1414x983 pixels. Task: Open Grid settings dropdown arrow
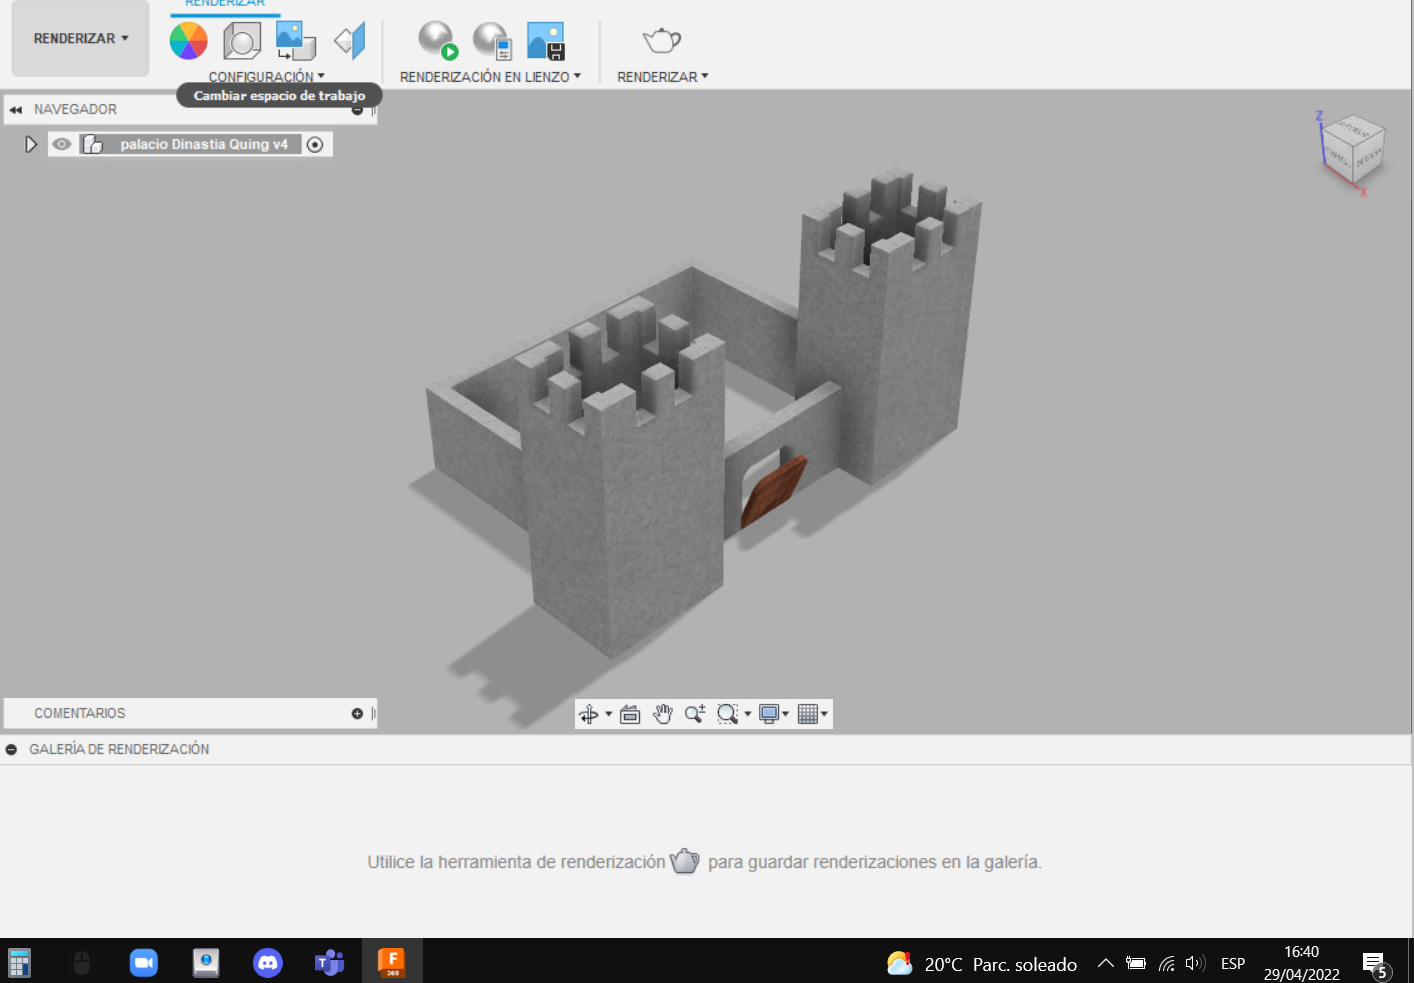pyautogui.click(x=824, y=714)
